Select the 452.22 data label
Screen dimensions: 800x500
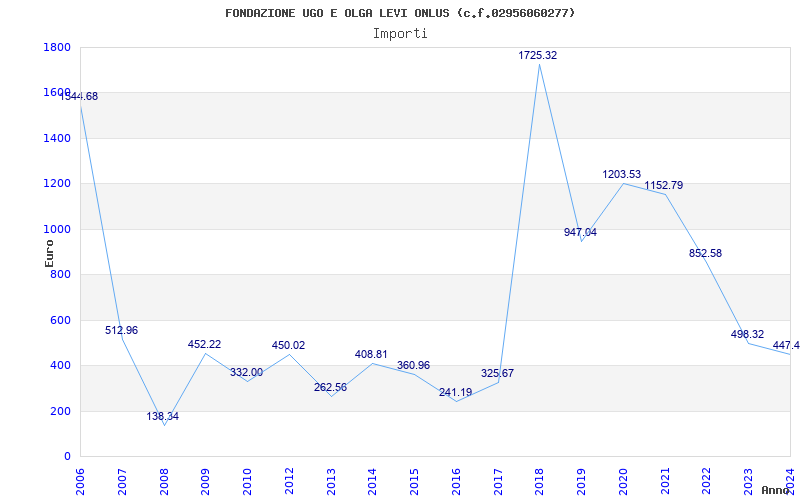[x=205, y=344]
